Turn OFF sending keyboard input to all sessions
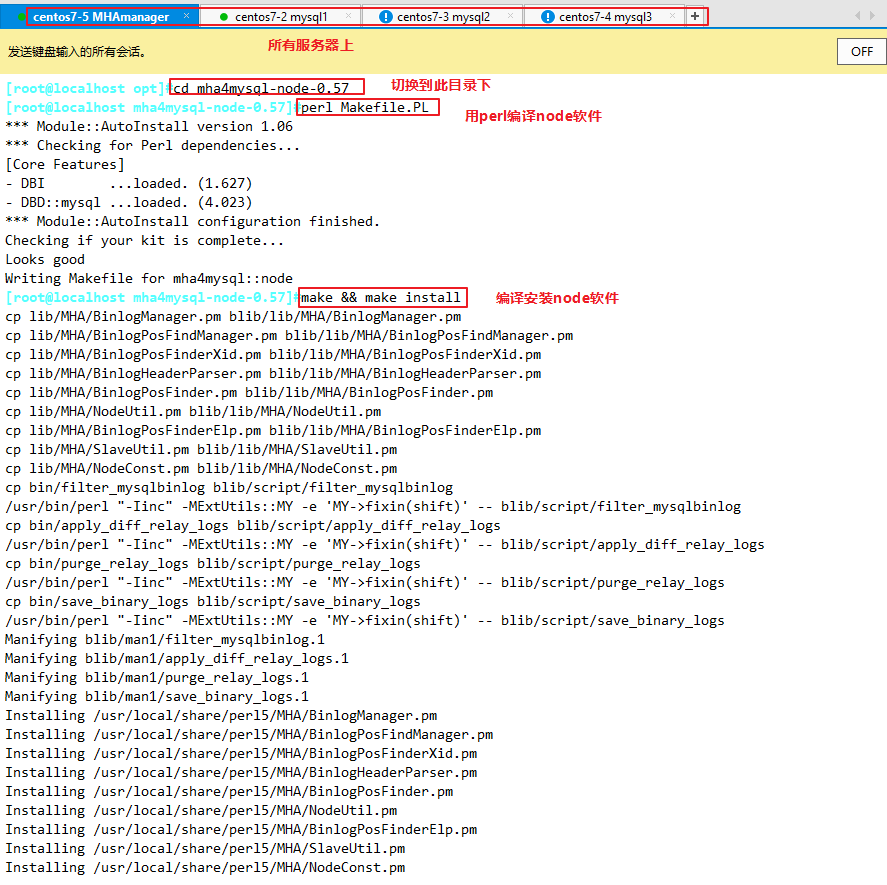Image resolution: width=887 pixels, height=885 pixels. click(x=862, y=51)
